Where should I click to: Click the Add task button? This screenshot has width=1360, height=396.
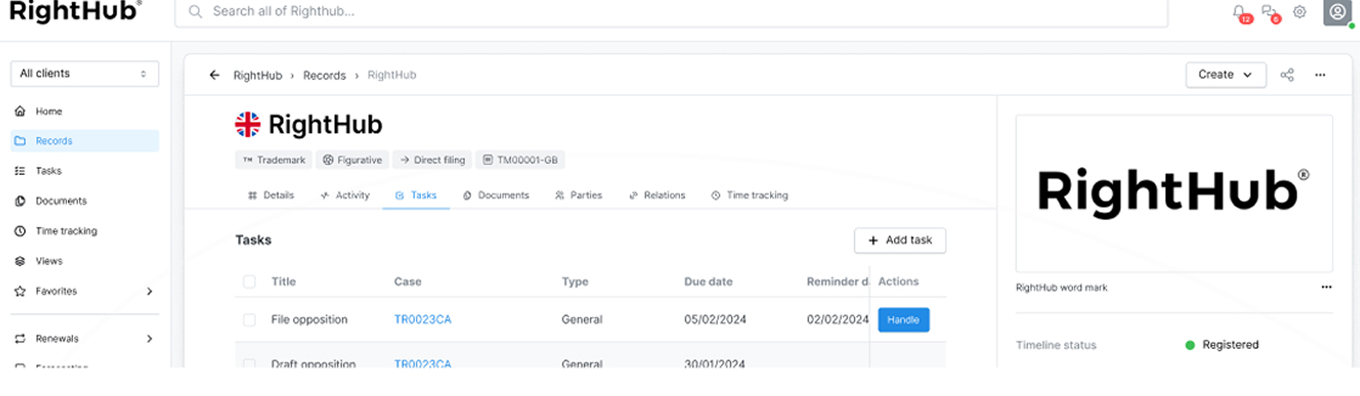click(900, 240)
